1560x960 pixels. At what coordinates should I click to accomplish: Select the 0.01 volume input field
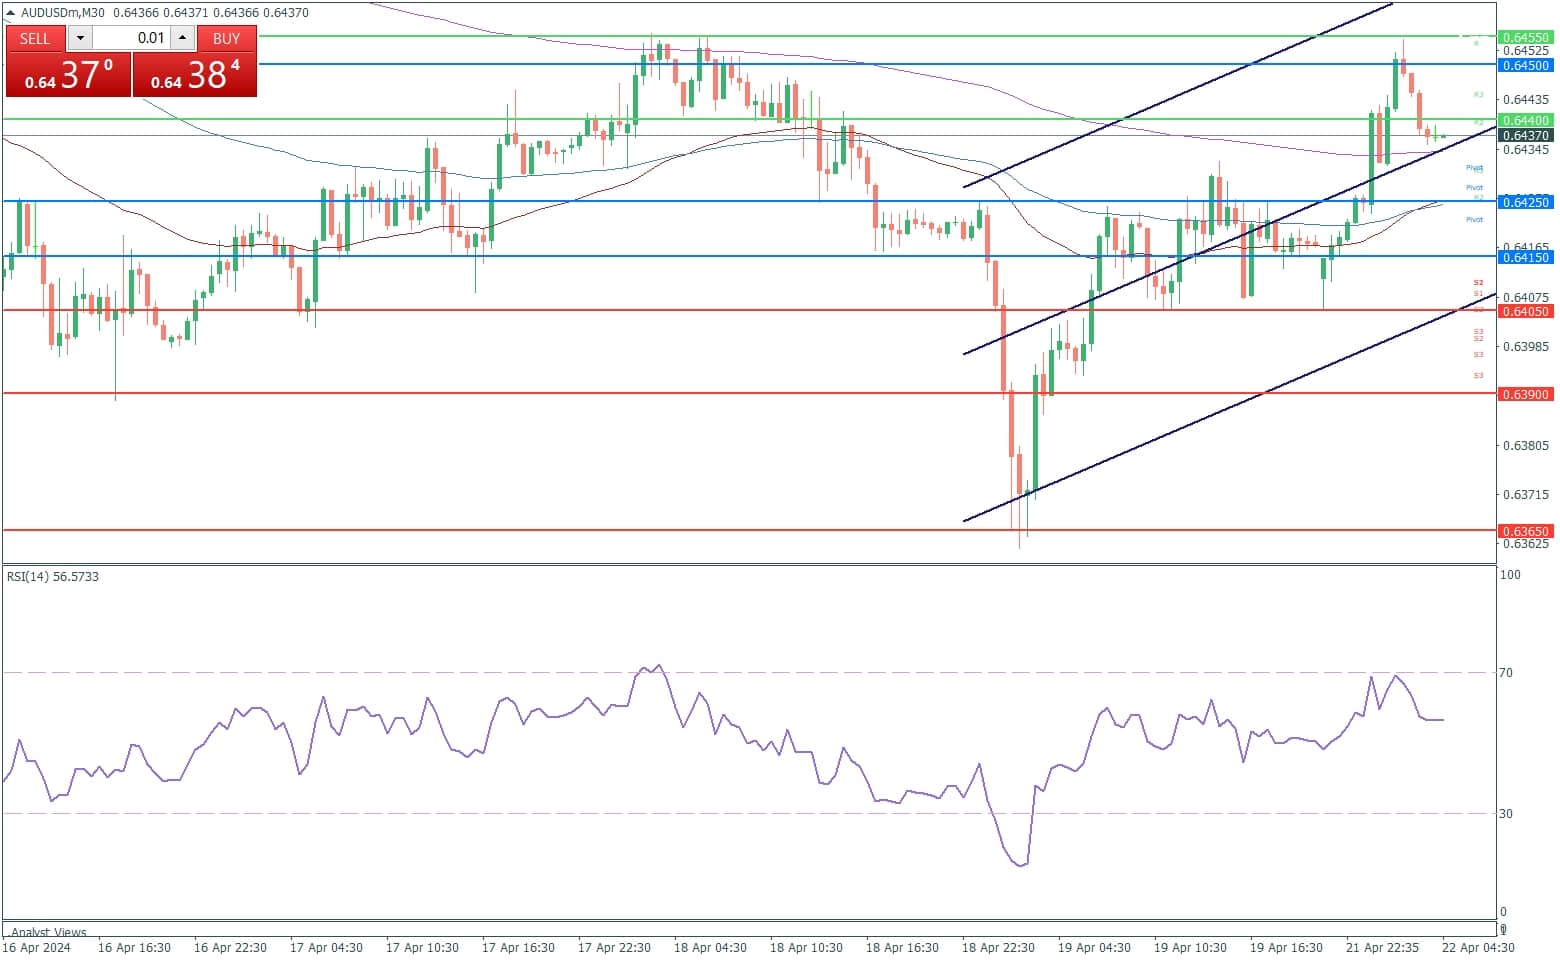point(132,38)
